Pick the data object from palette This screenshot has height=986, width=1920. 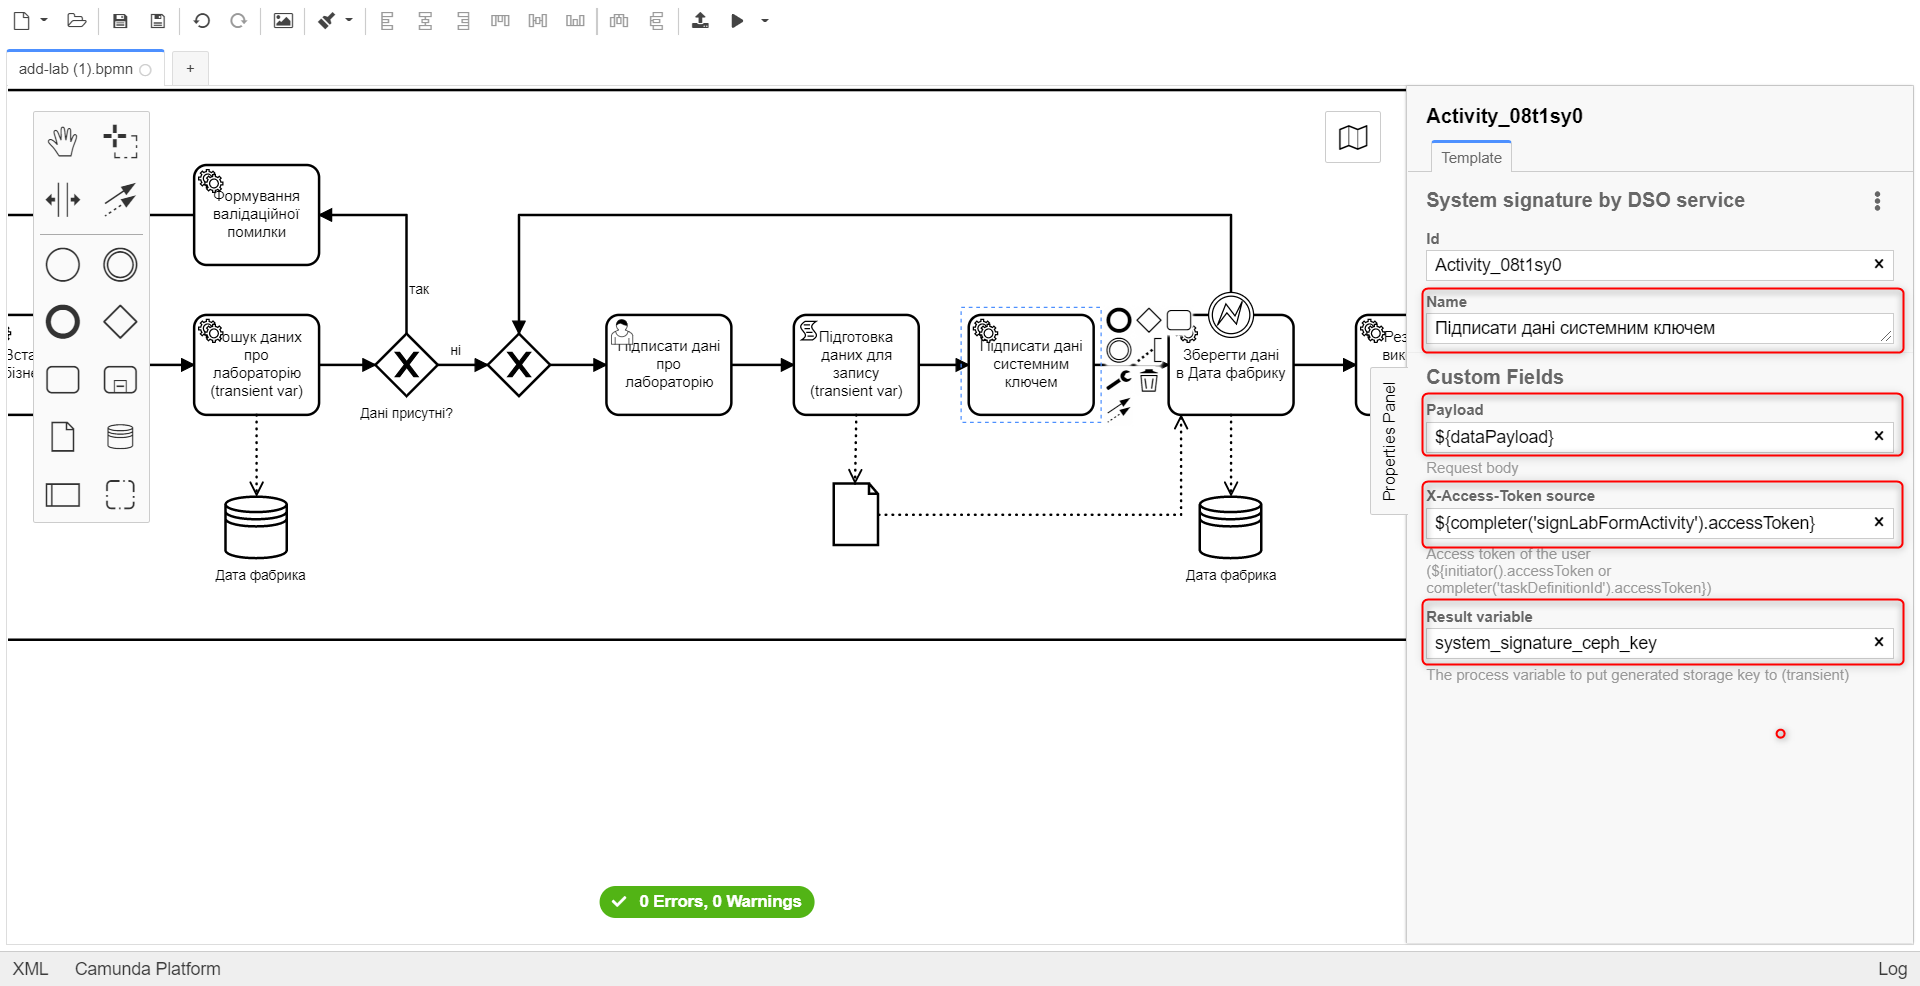tap(62, 437)
